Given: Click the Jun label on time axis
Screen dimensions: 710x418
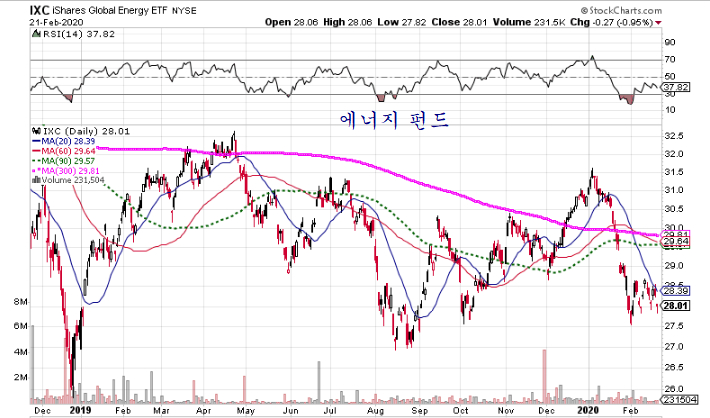Looking at the screenshot, I should point(291,410).
